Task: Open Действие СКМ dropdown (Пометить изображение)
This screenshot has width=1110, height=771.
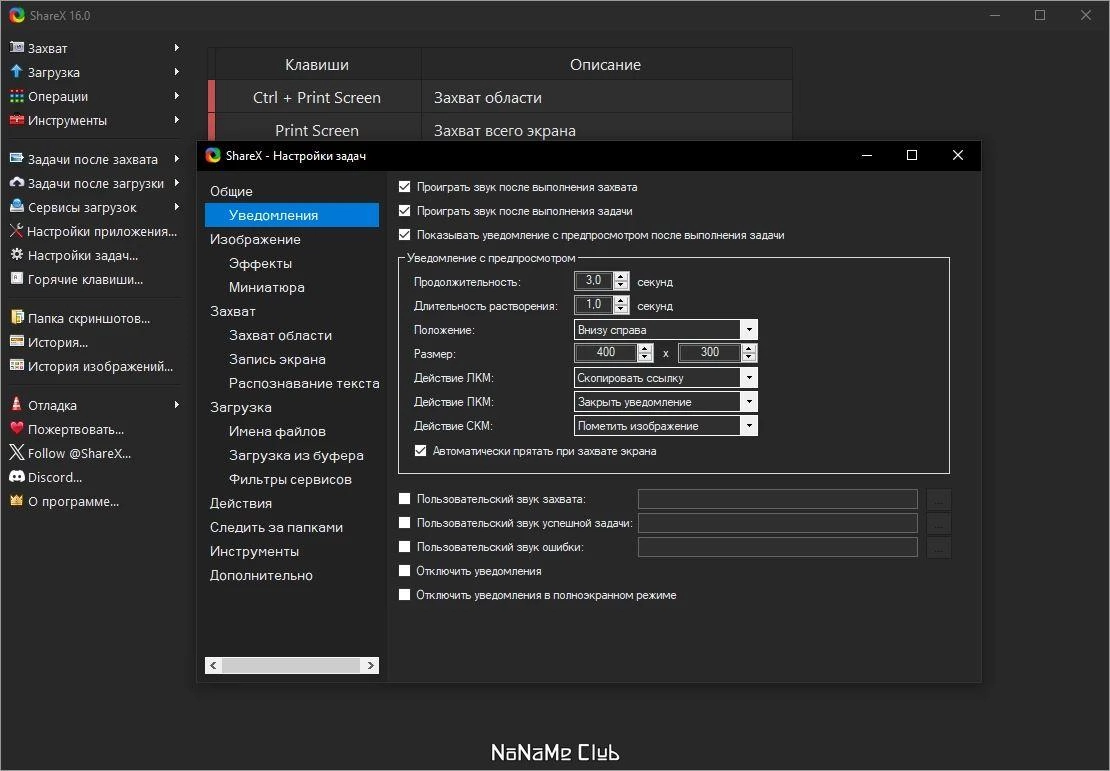Action: tap(665, 426)
